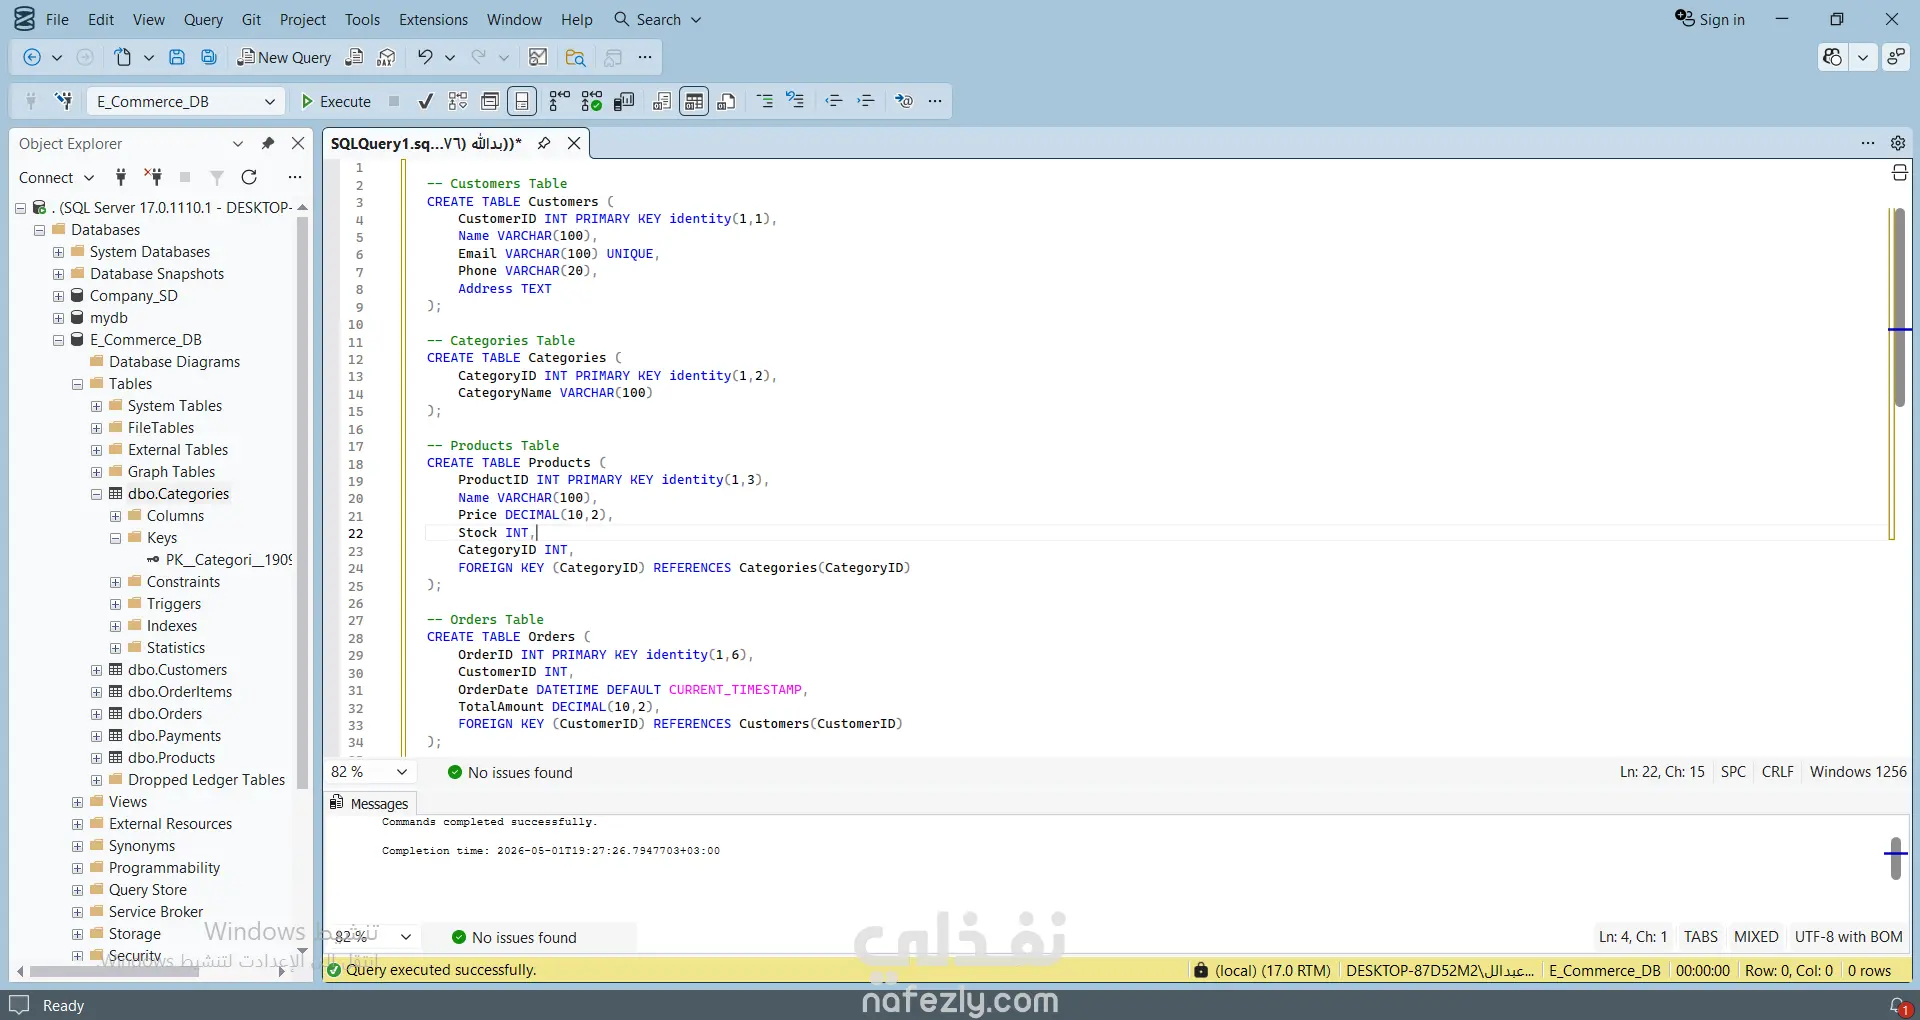
Task: Open Find in Files icon
Action: 576,58
